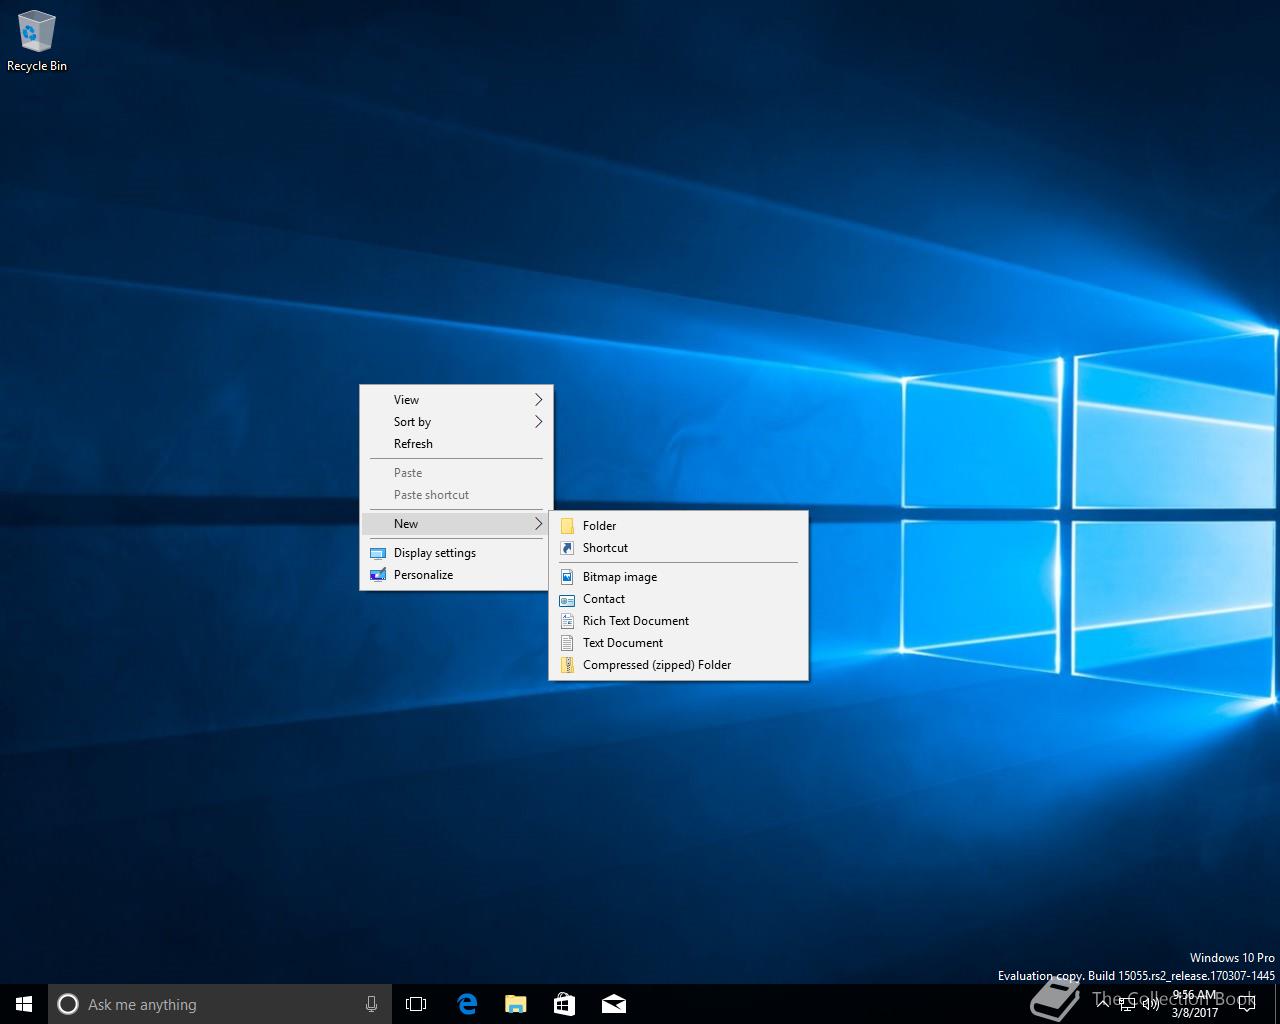Launch Microsoft Edge from the taskbar

coord(466,1004)
